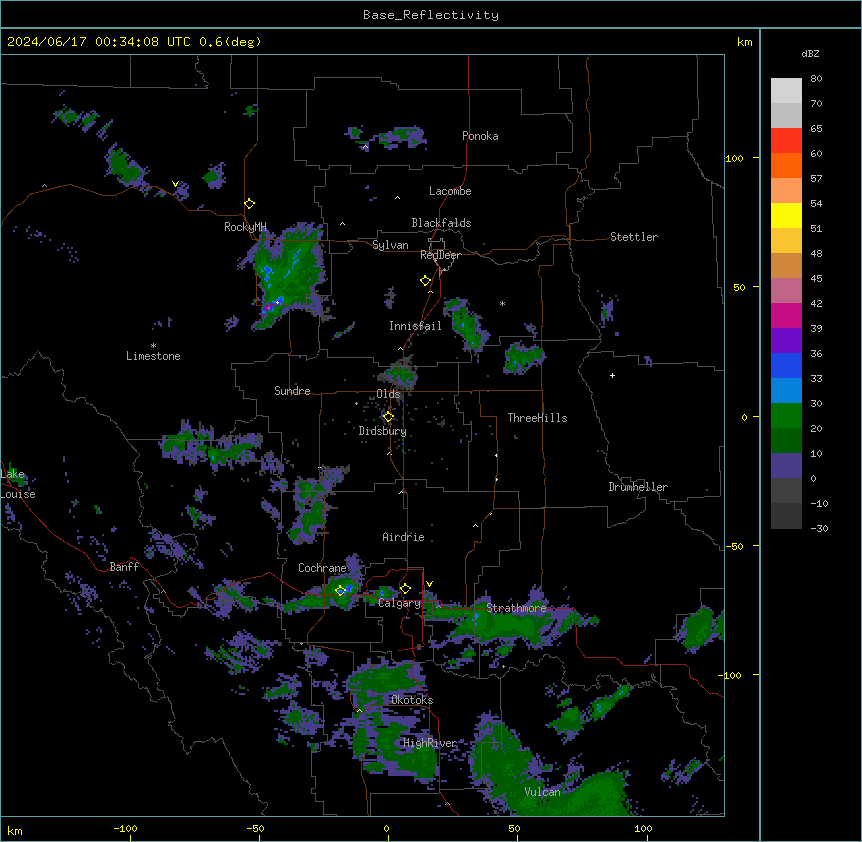The height and width of the screenshot is (842, 862).
Task: Click the Vulcan map label
Action: click(x=542, y=792)
